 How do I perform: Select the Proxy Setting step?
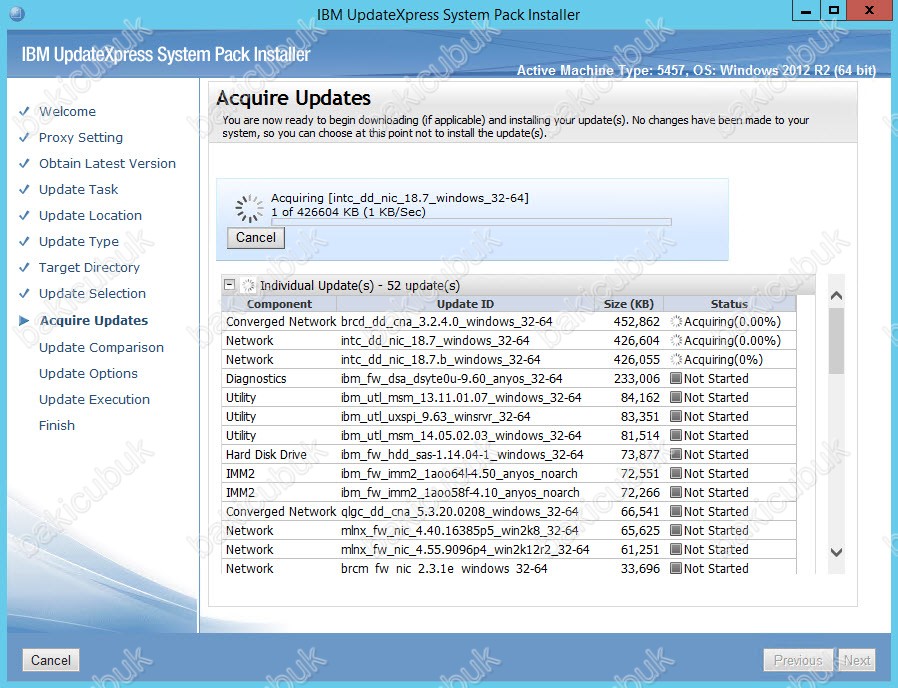(81, 137)
